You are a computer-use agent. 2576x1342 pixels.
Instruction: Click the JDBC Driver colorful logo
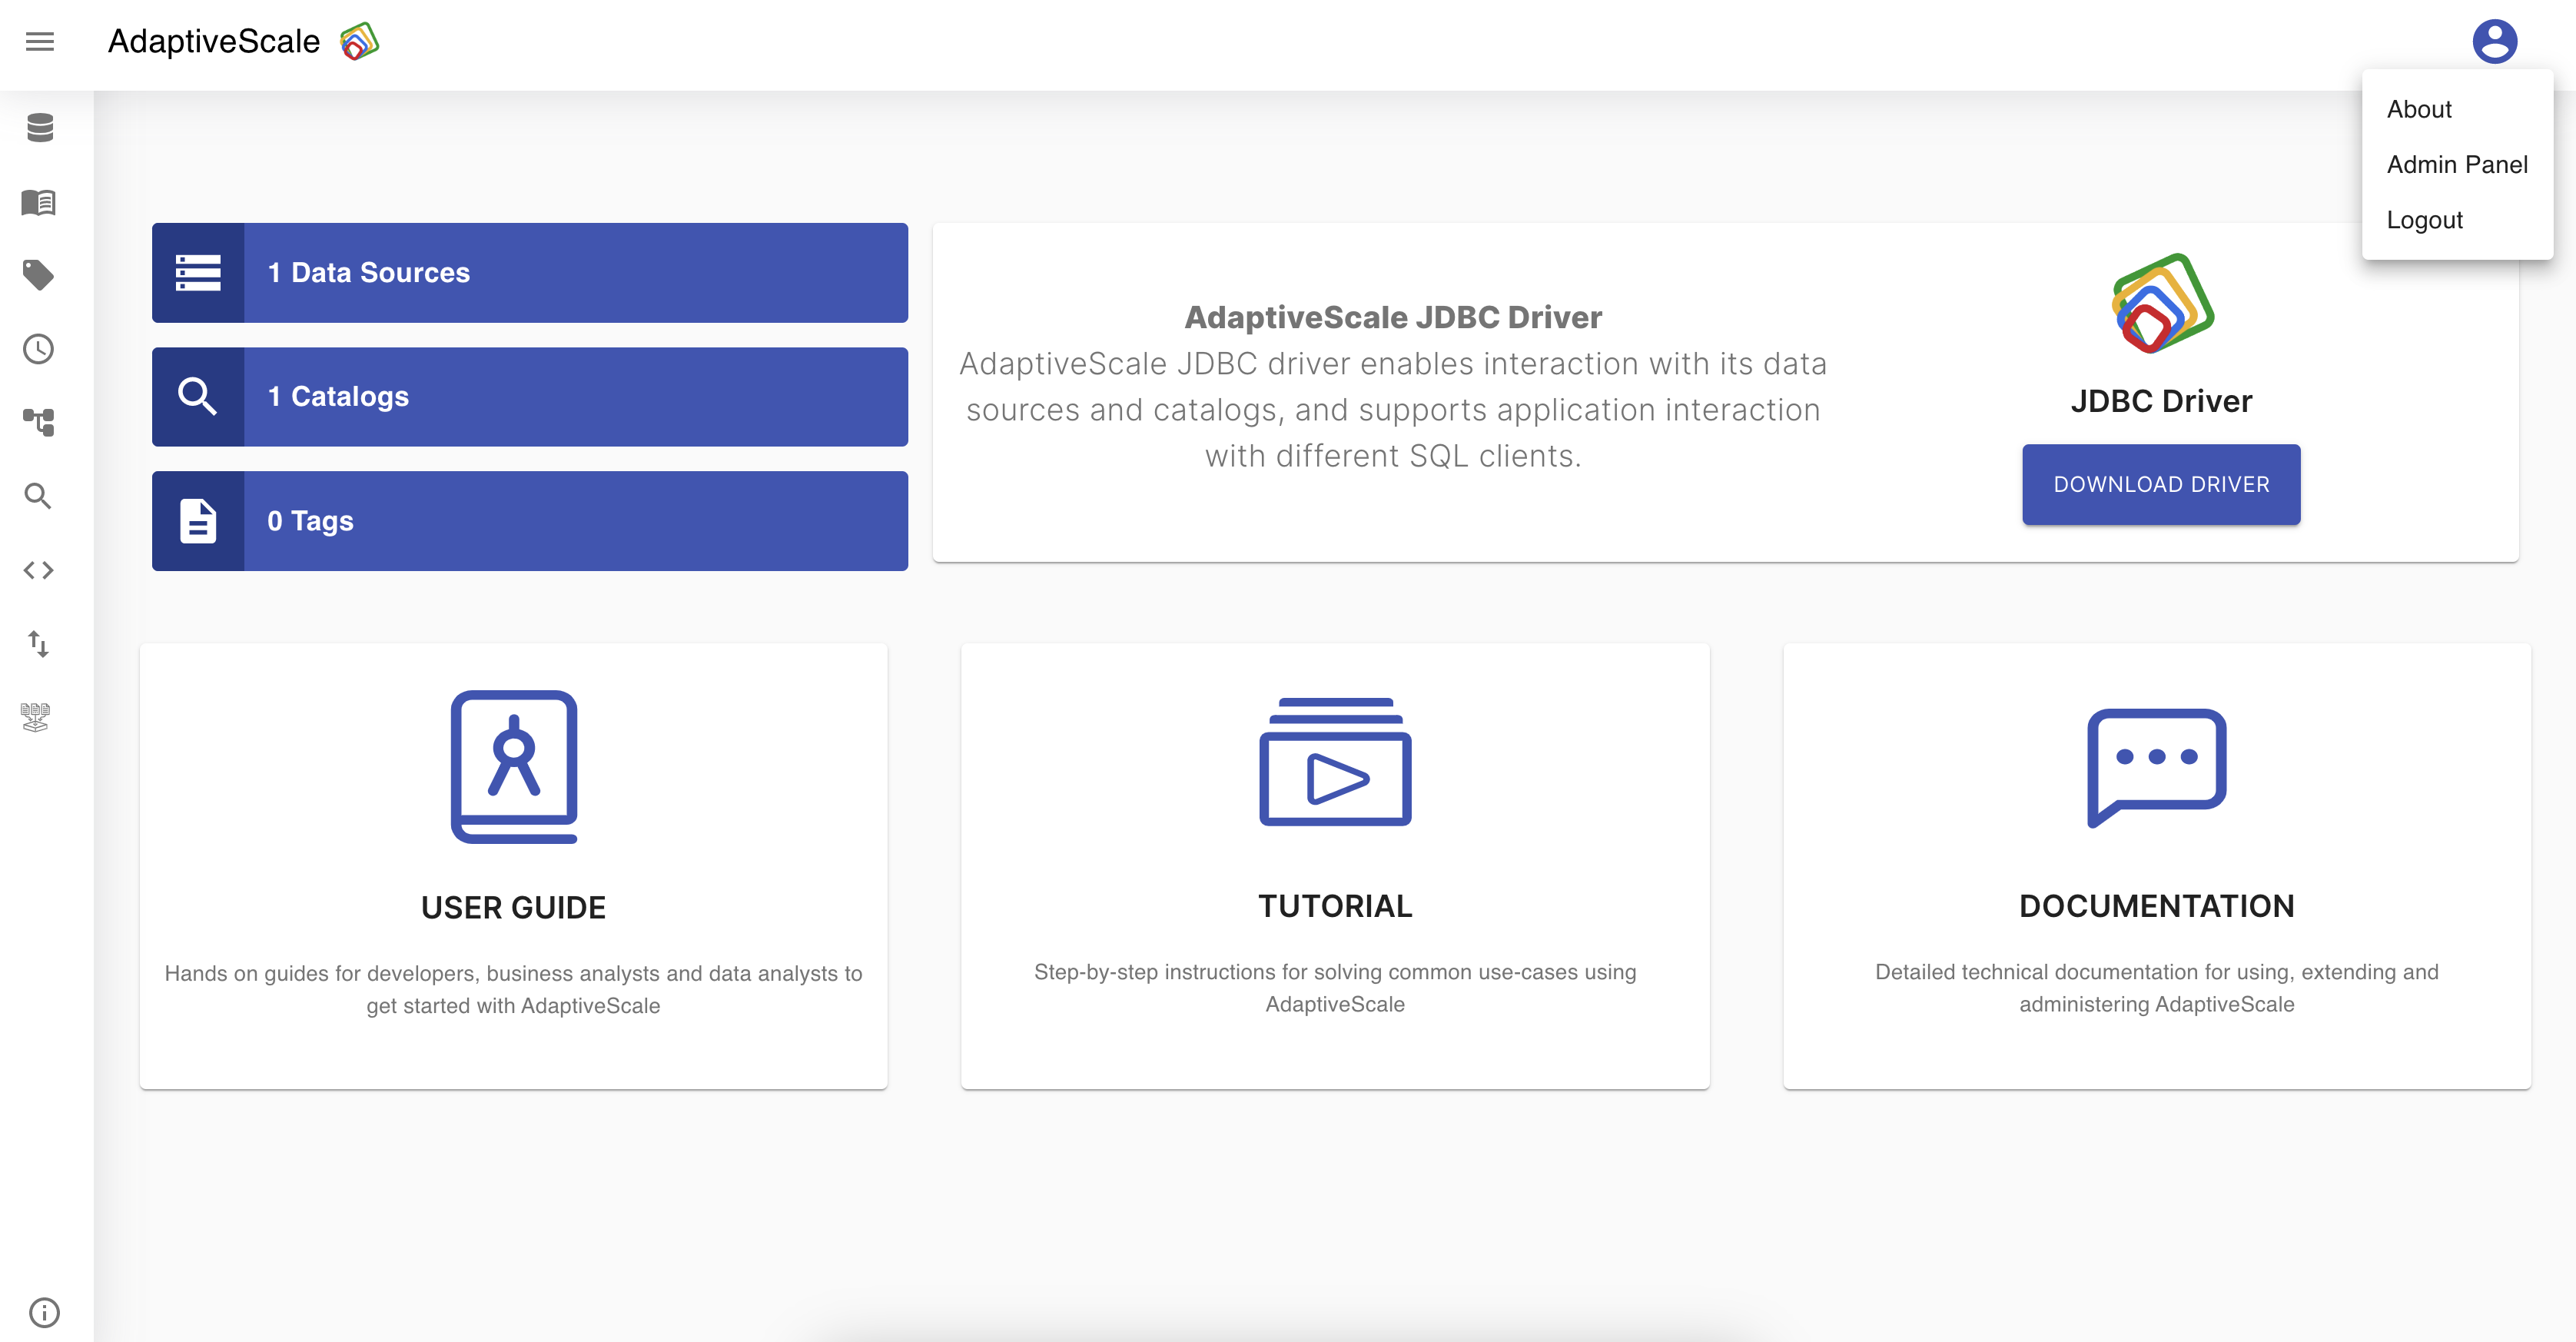click(x=2162, y=304)
